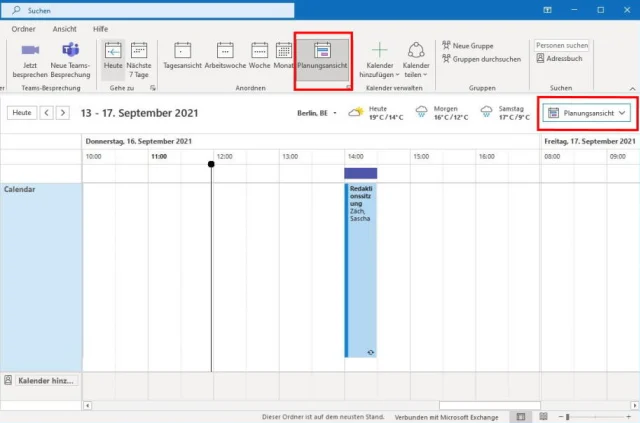Click Gruppen durchsuchen
The width and height of the screenshot is (640, 423).
[484, 59]
